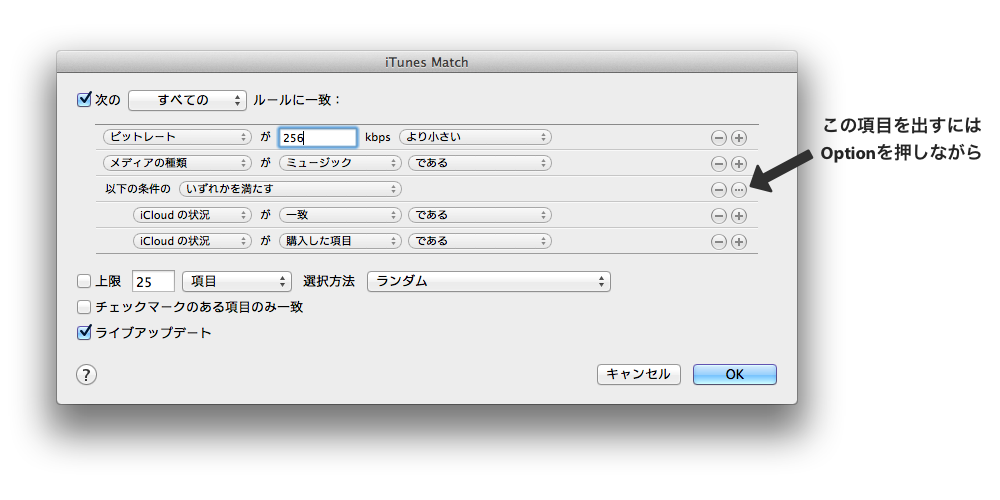Toggle the 次の ルールに一致 checkbox
Viewport: 1000px width, 500px height.
click(84, 99)
